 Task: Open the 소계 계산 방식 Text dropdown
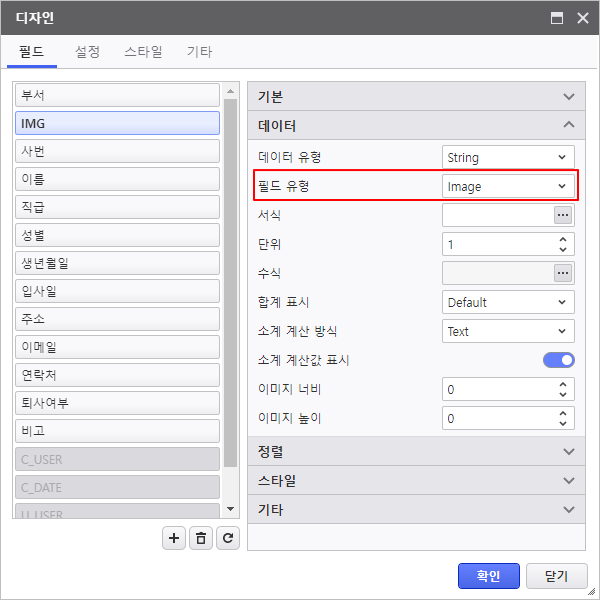click(508, 331)
